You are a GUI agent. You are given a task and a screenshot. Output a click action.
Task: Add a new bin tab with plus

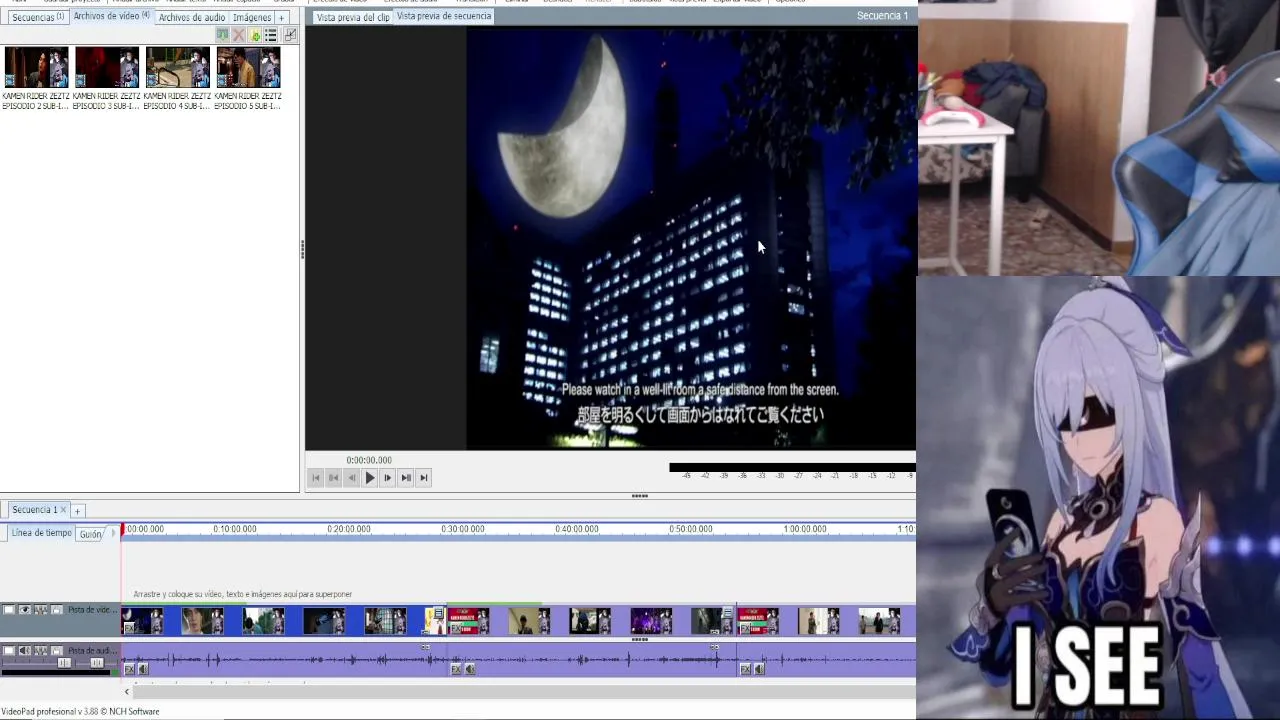(x=281, y=17)
